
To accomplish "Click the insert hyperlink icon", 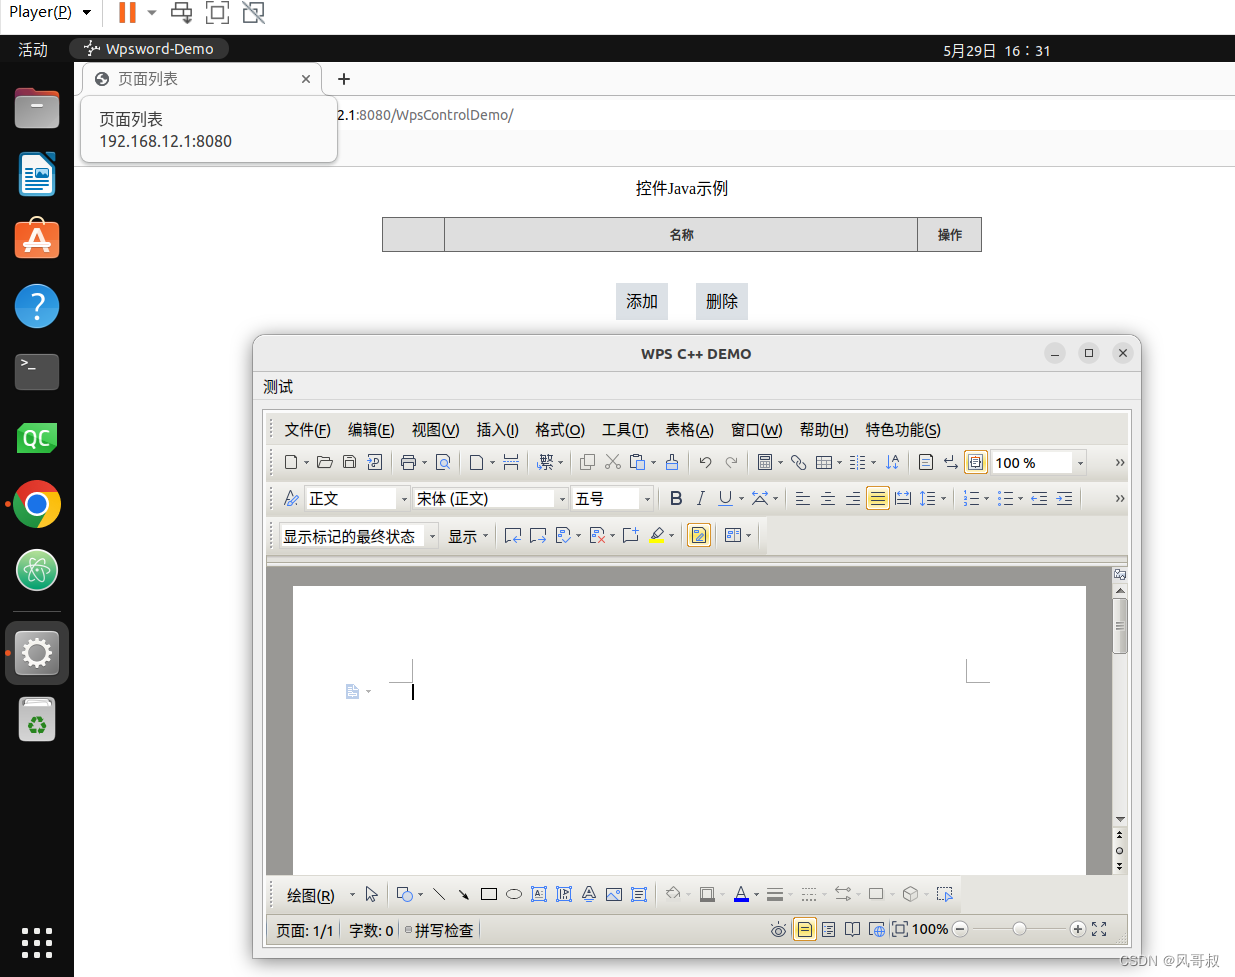I will (798, 462).
